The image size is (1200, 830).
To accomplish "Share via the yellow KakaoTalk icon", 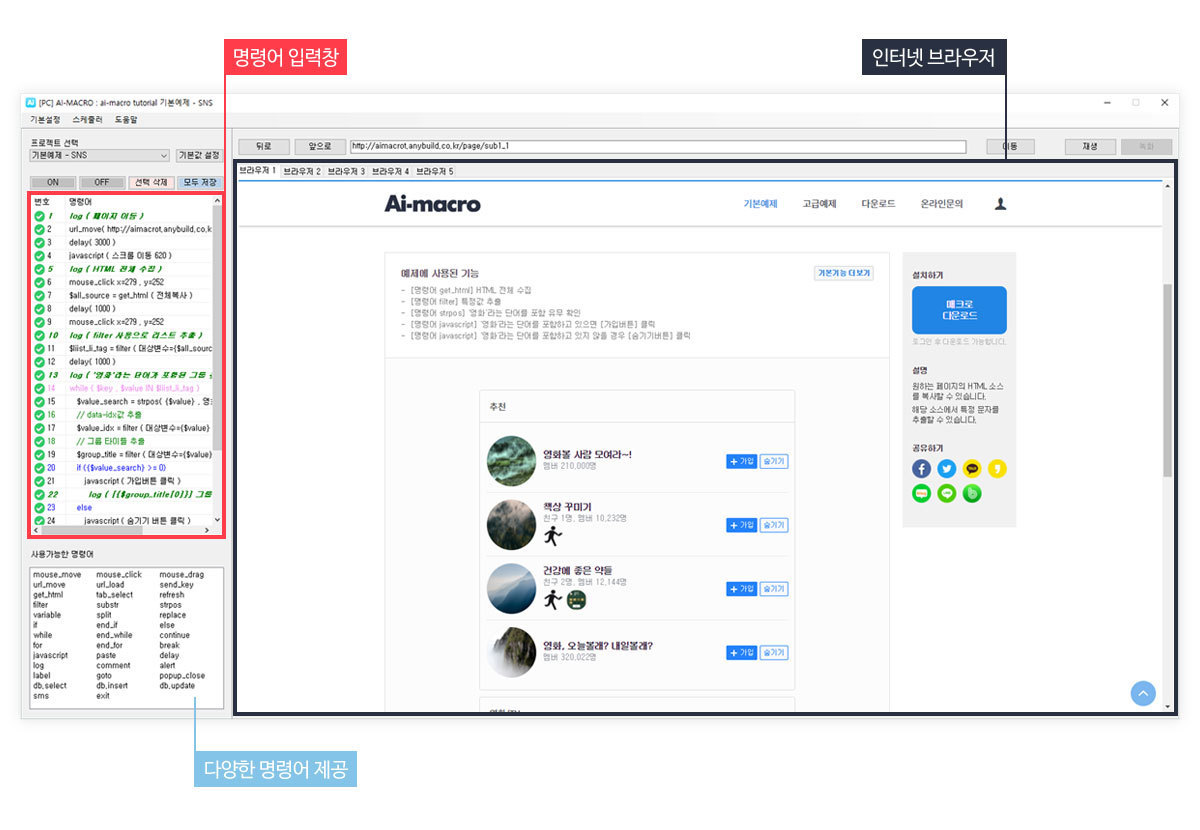I will (x=972, y=468).
